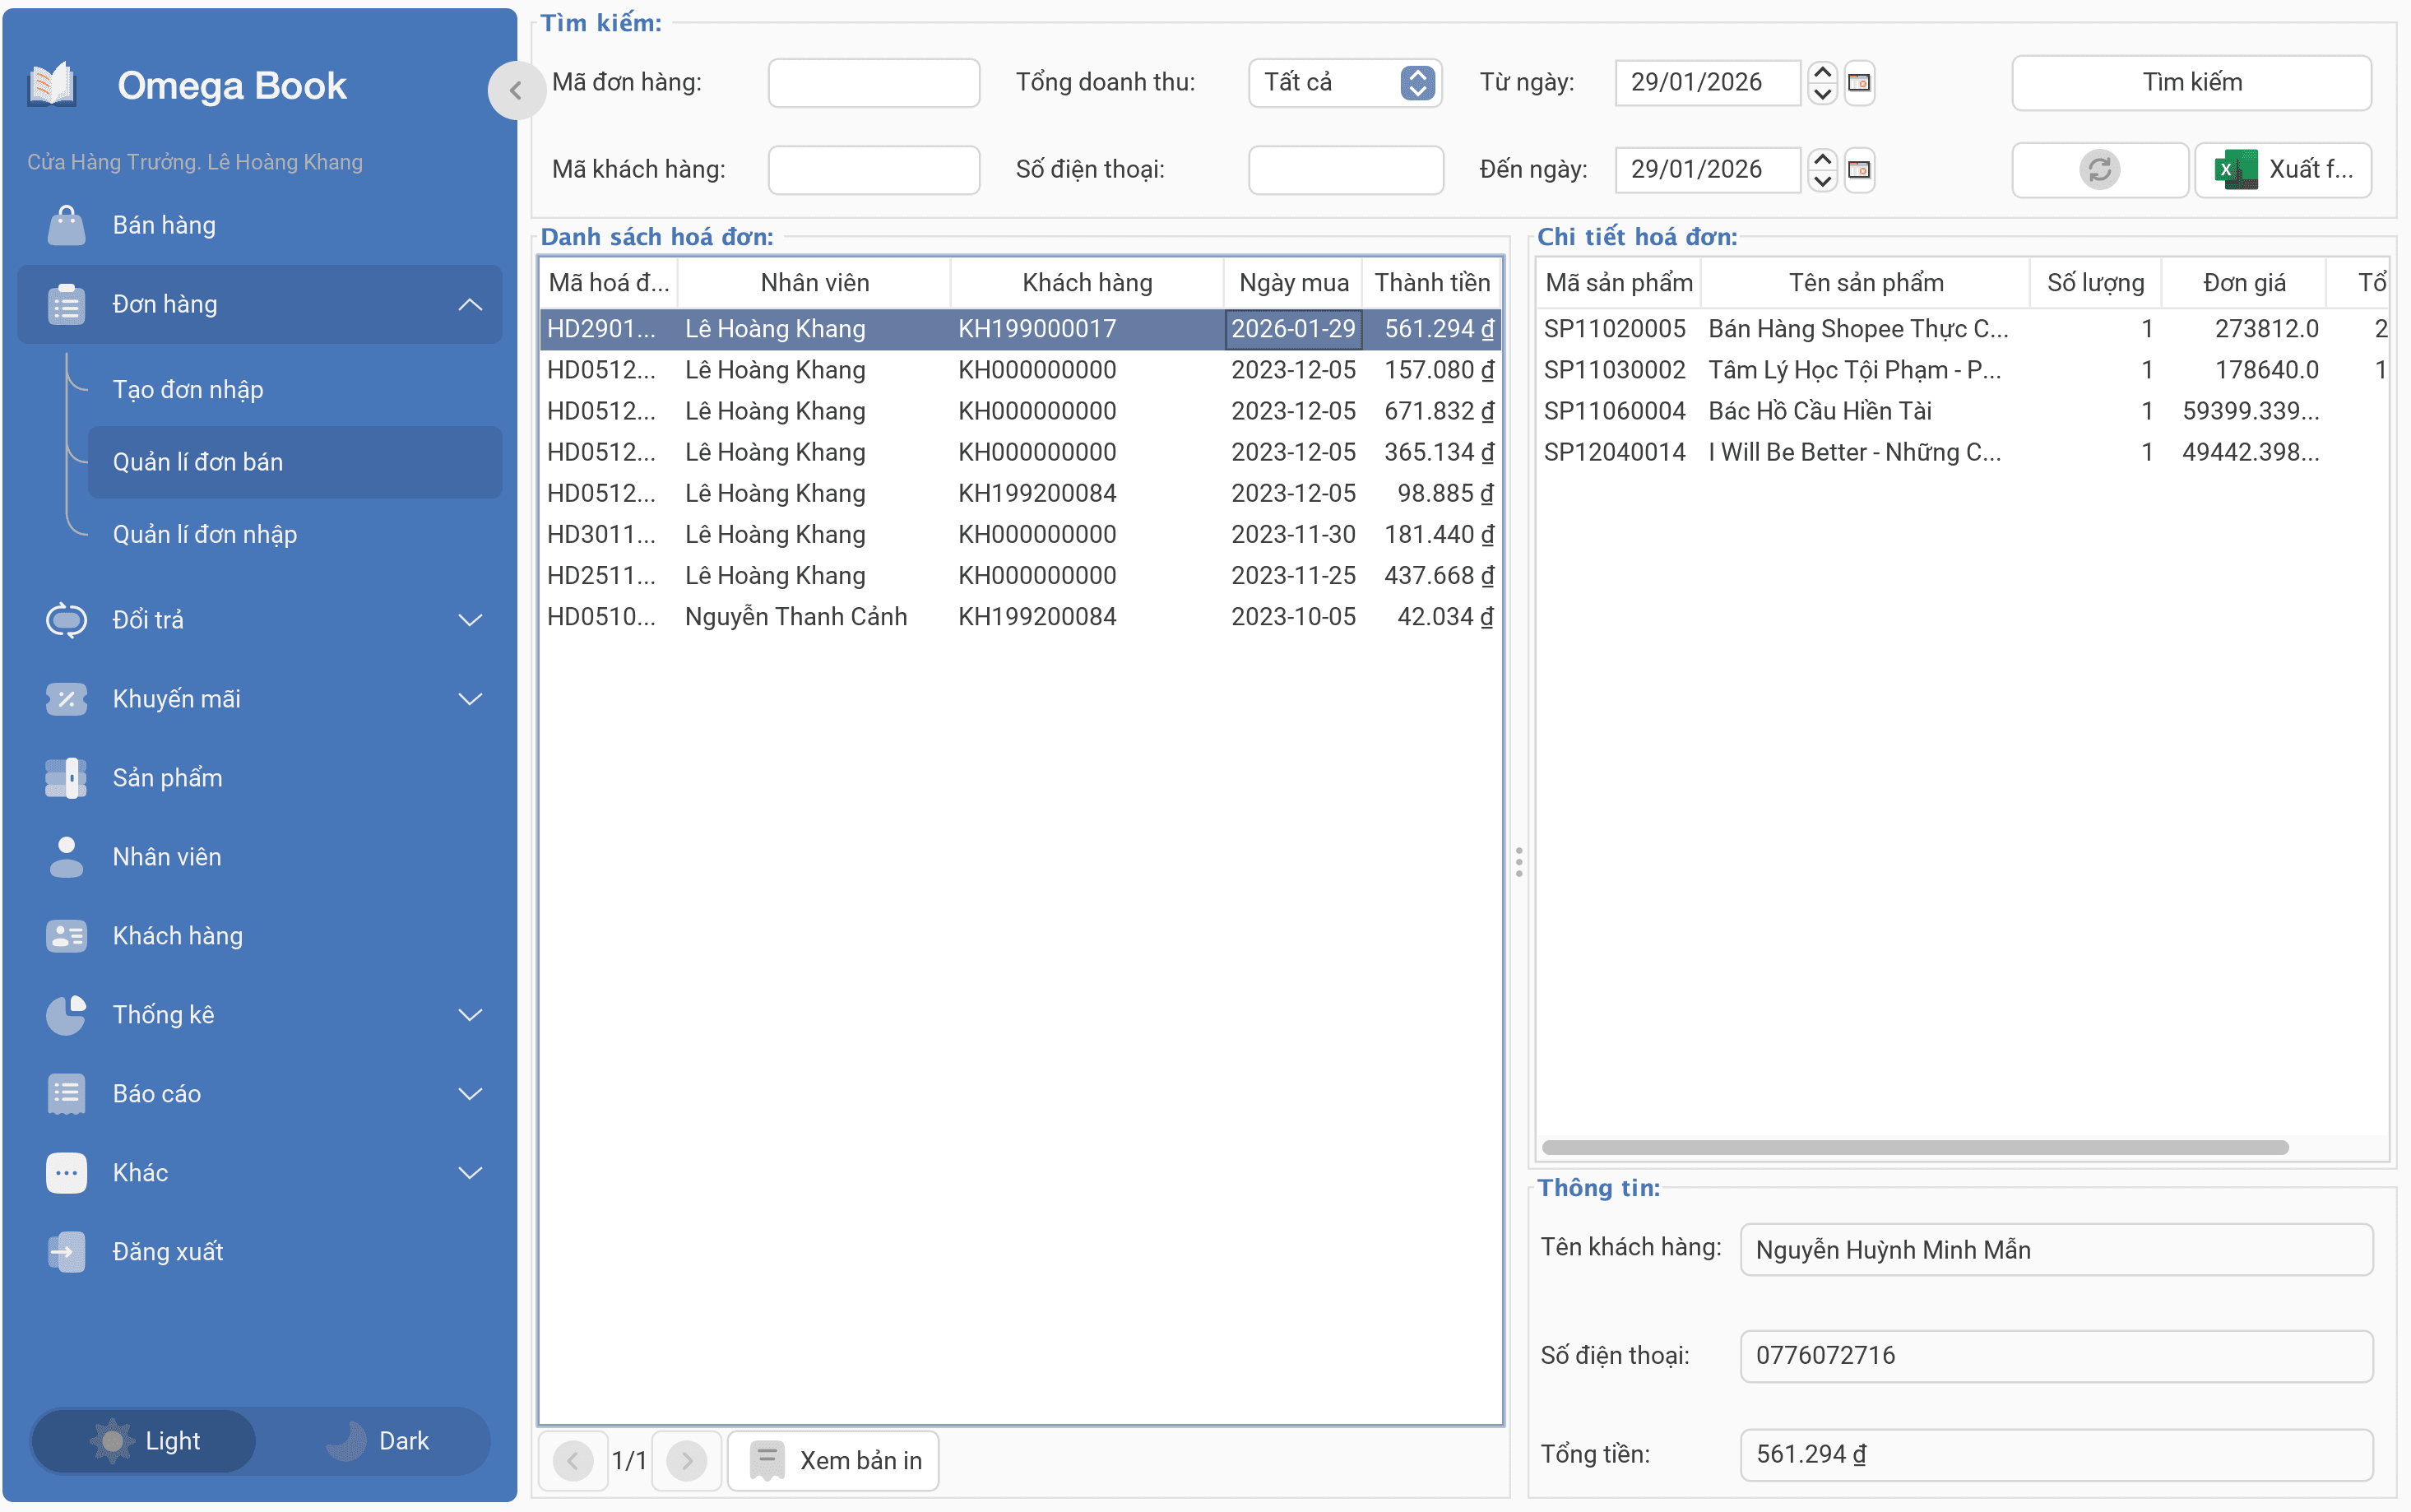Go to next page of invoice list
This screenshot has width=2411, height=1512.
click(687, 1460)
